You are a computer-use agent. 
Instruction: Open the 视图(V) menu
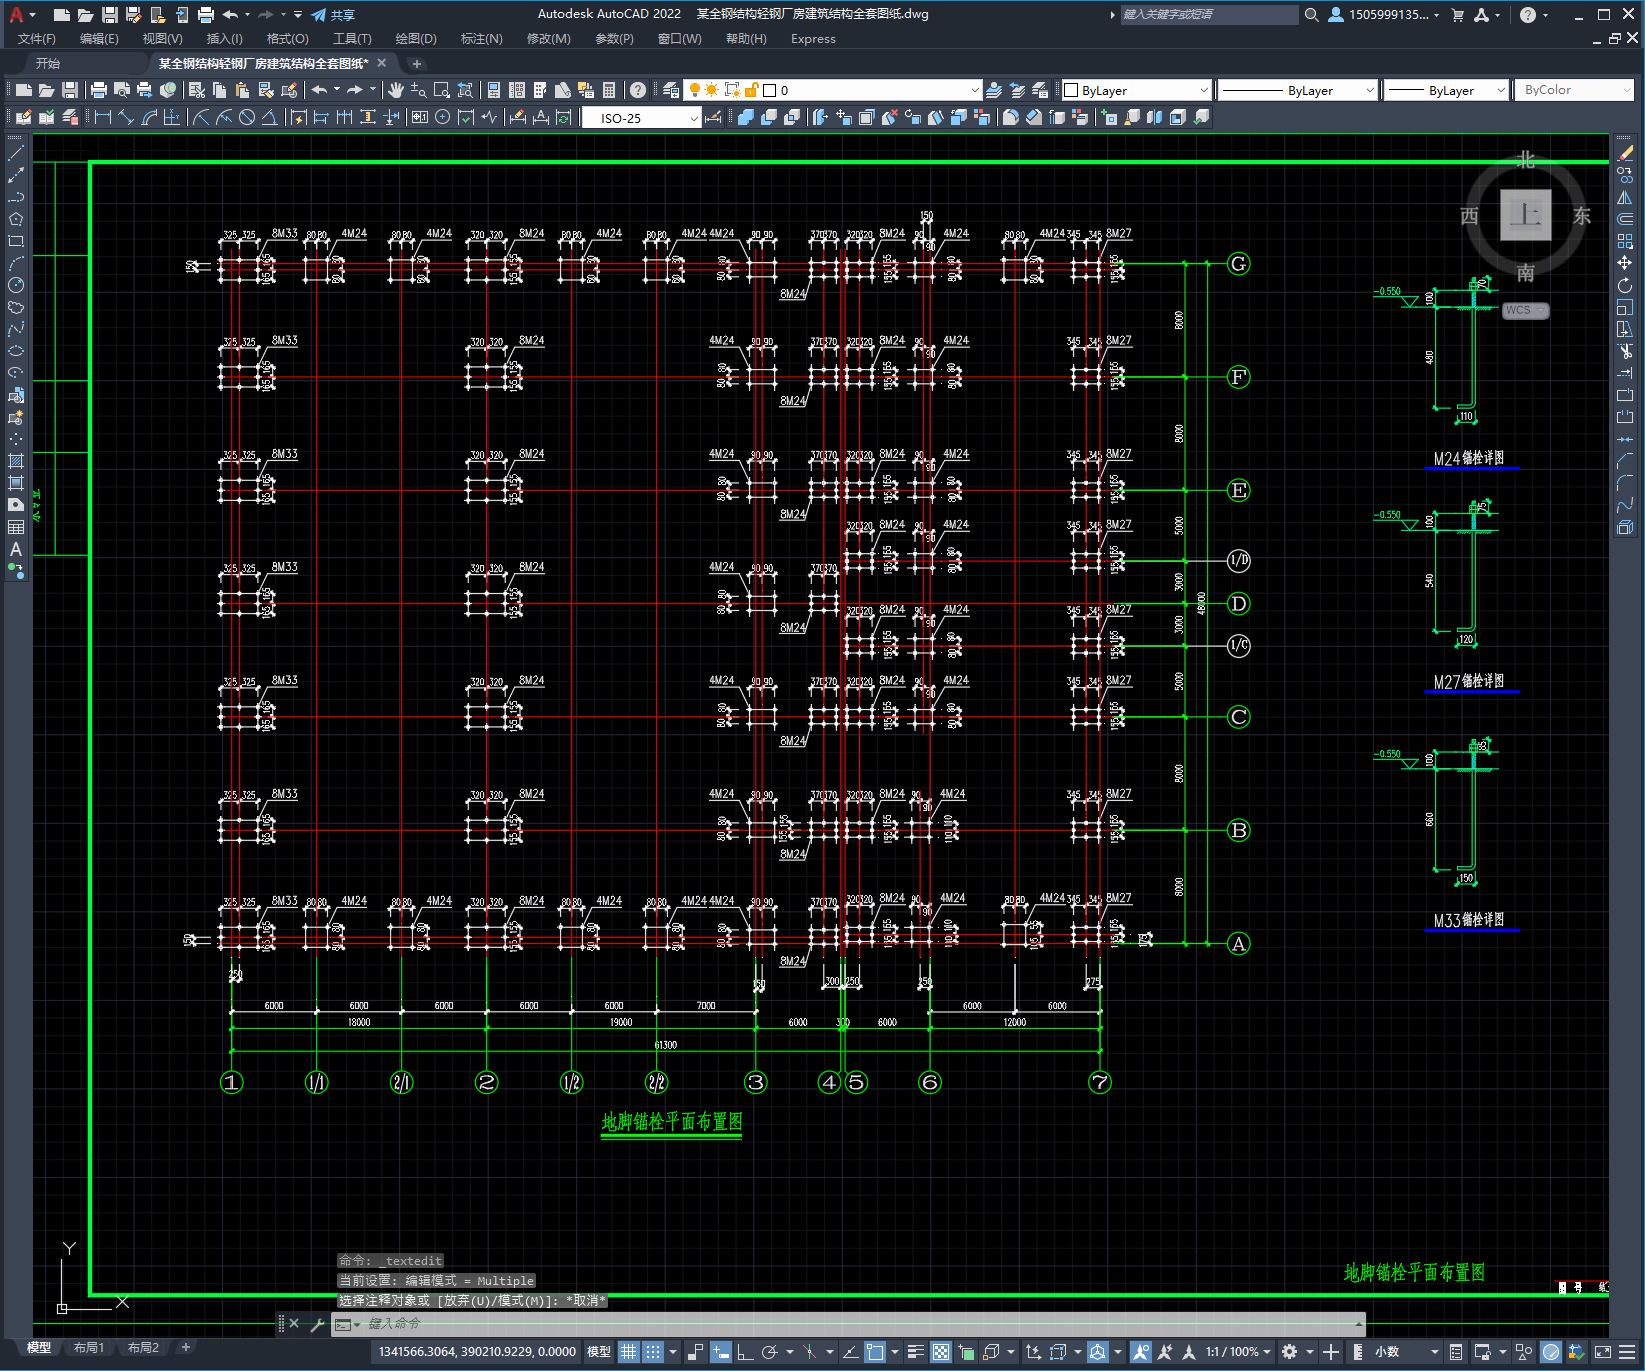pyautogui.click(x=162, y=39)
